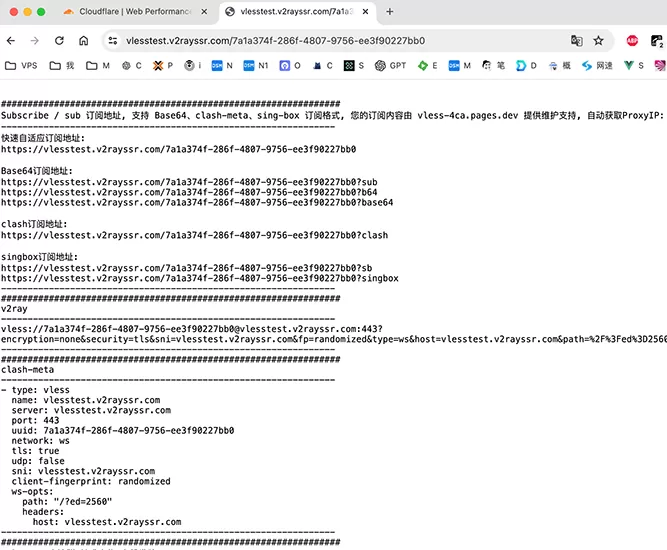
Task: Open the 网速 speed bookmark
Action: tap(597, 66)
